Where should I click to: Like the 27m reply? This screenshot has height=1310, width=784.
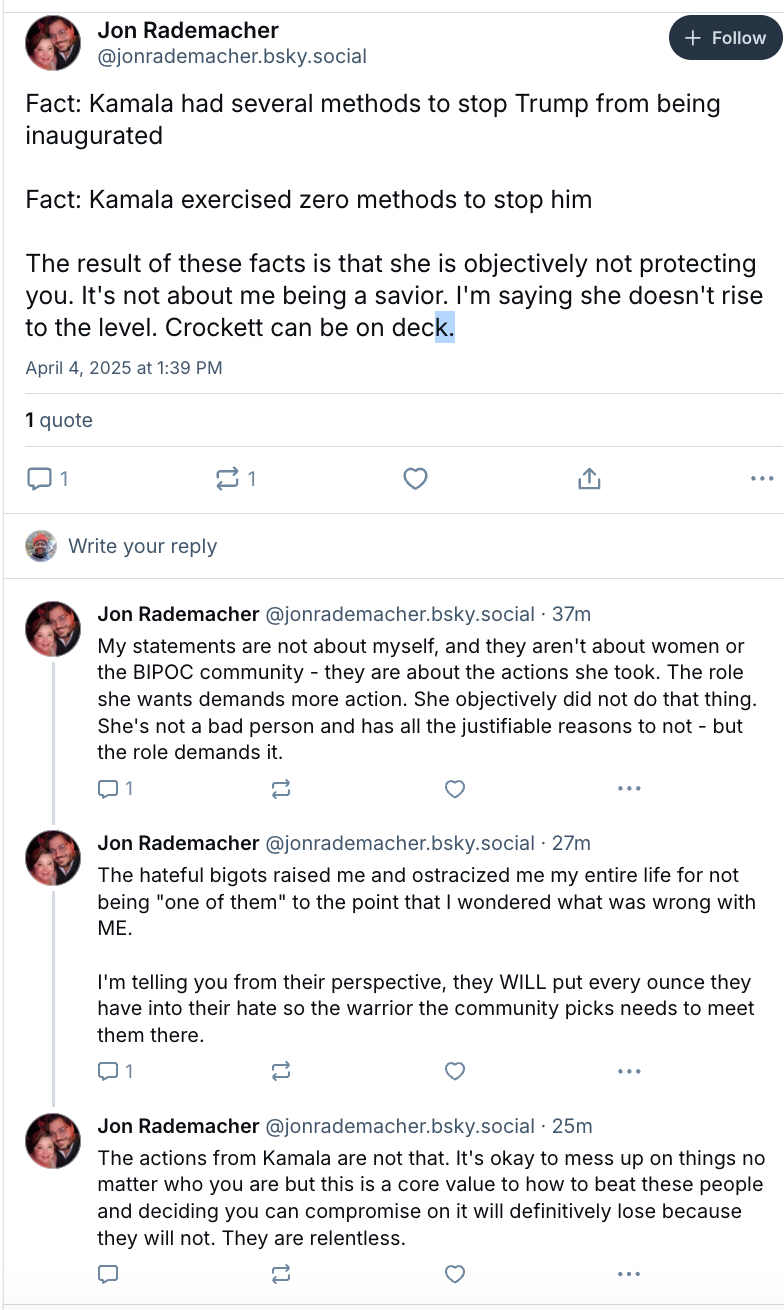point(455,1071)
